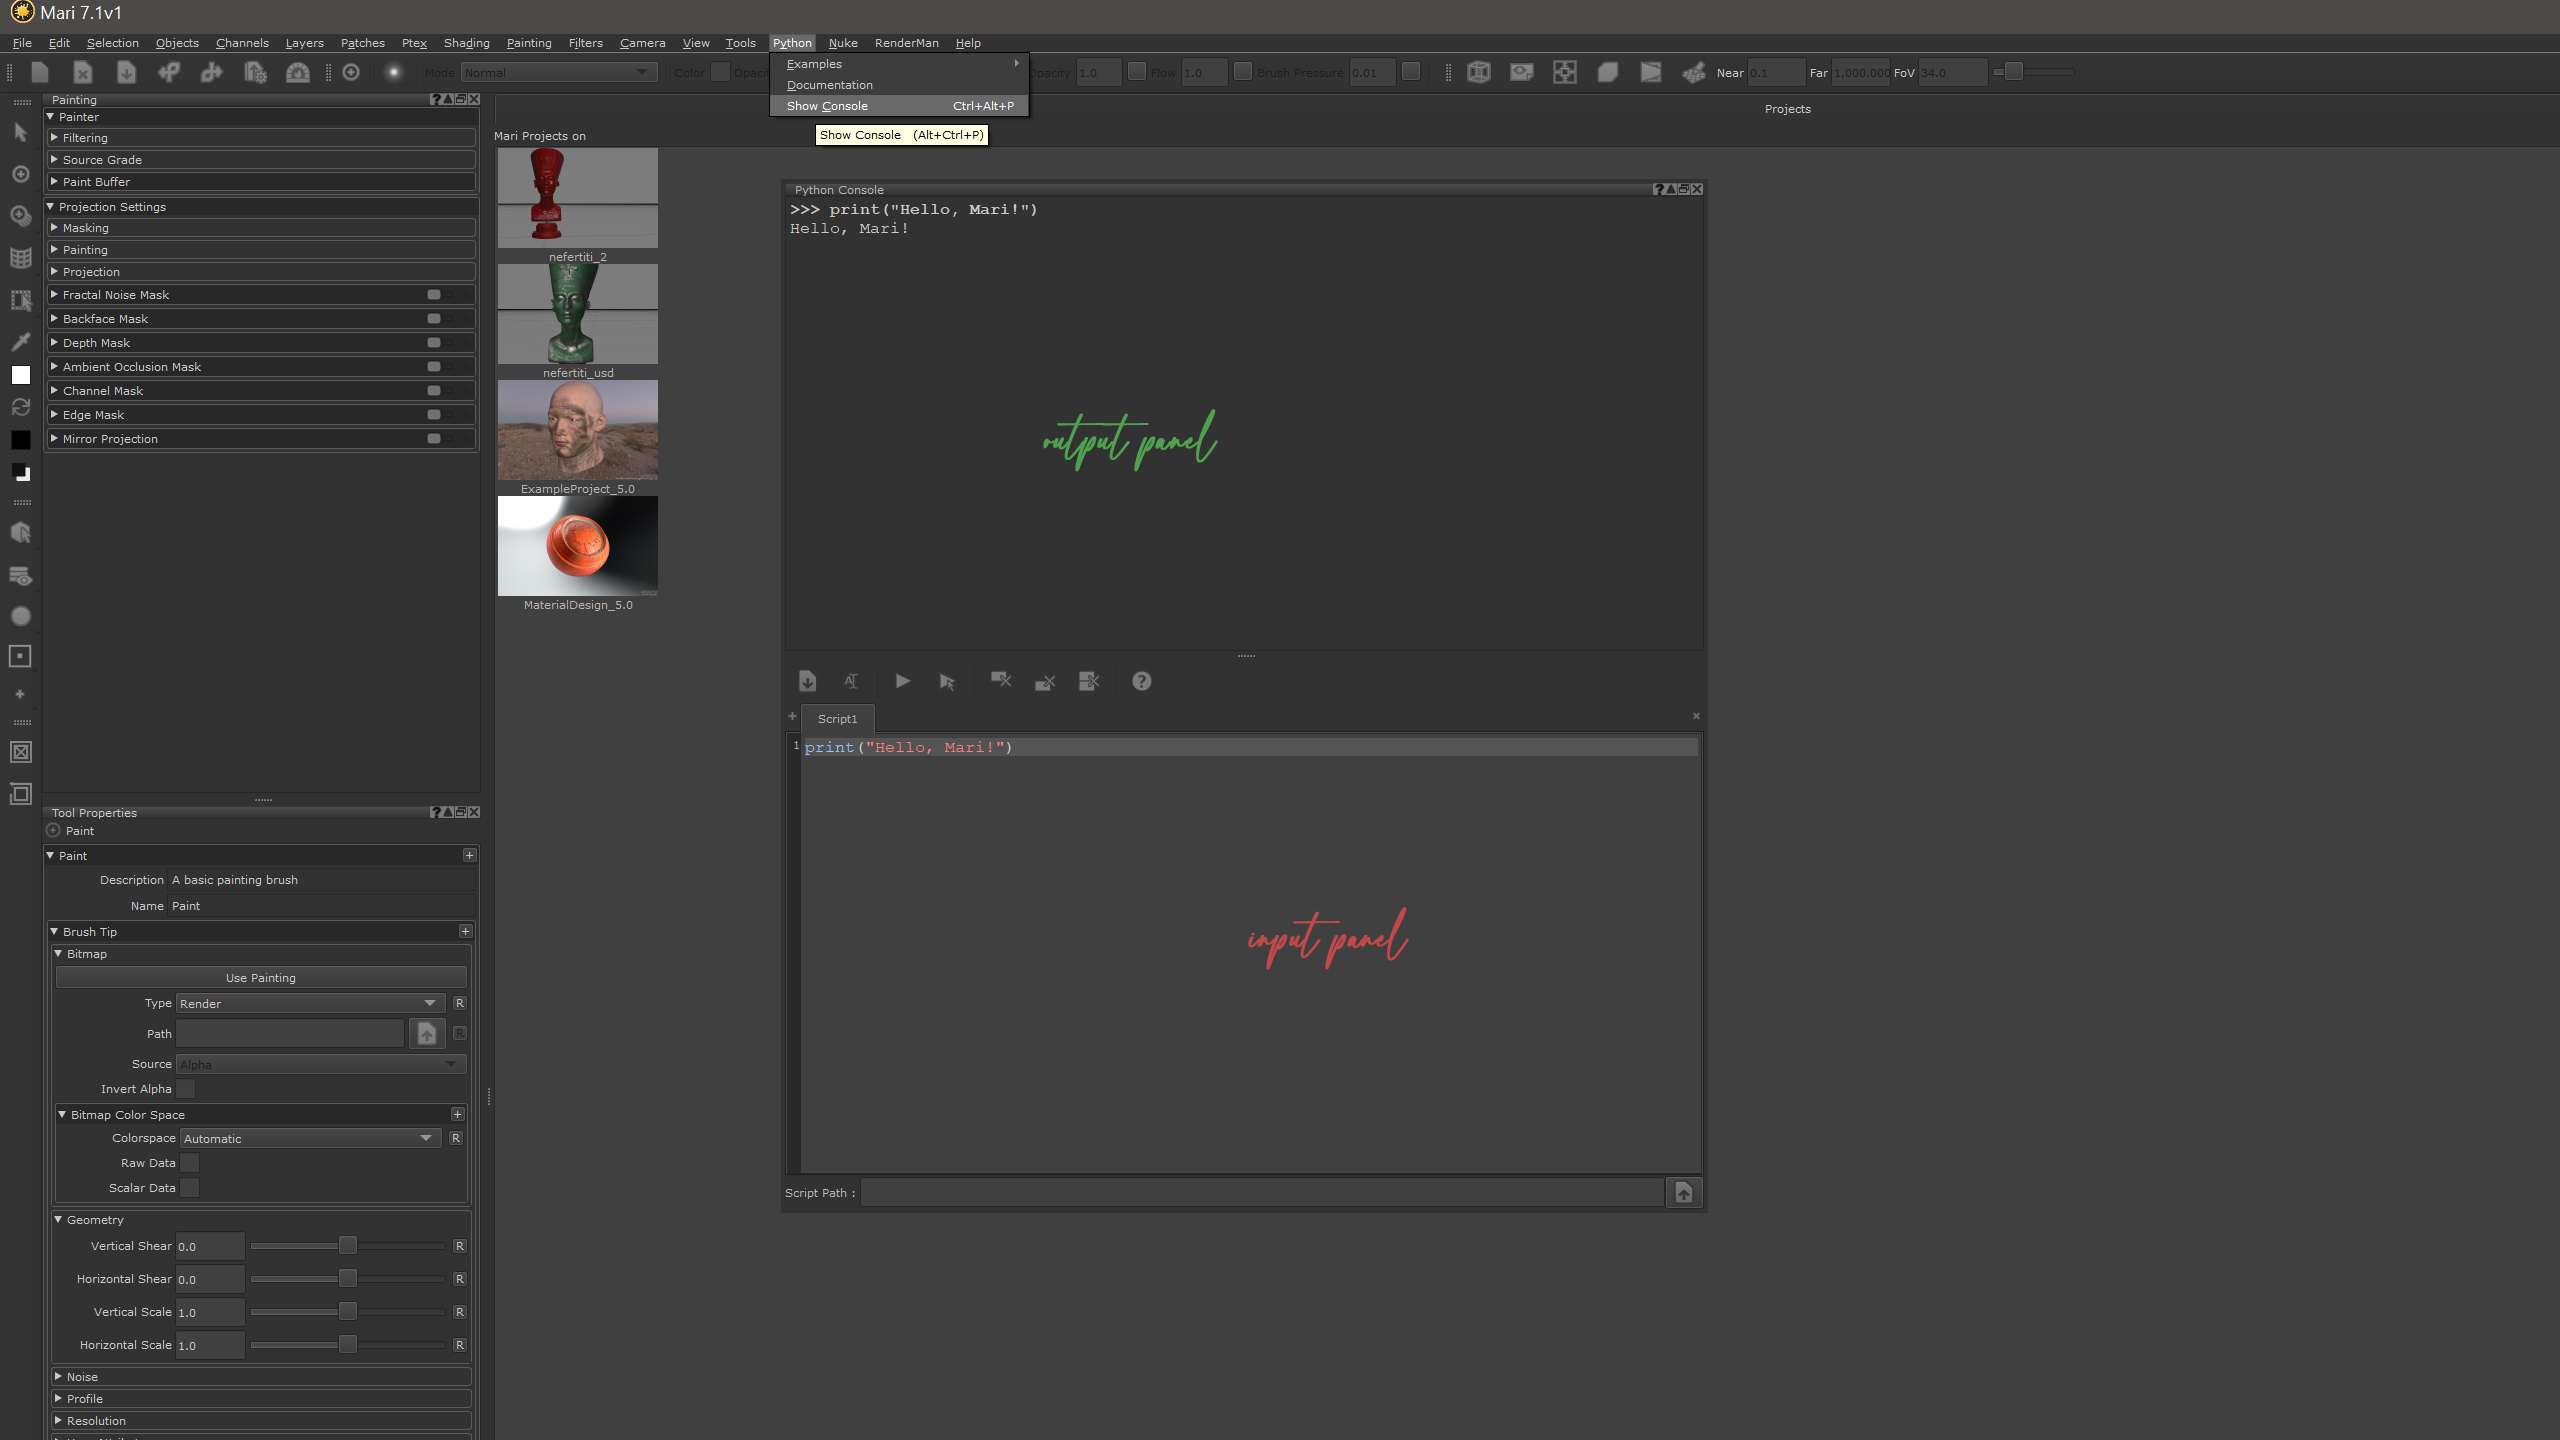Screen dimensions: 2560x1440
Task: Open the Shading menu
Action: pos(466,43)
